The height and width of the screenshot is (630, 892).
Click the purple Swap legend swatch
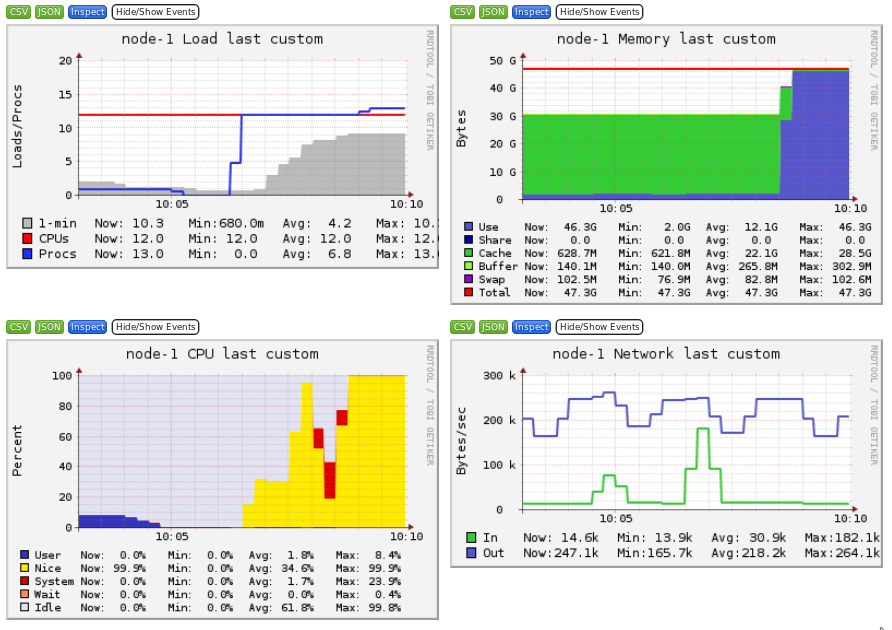(x=469, y=279)
